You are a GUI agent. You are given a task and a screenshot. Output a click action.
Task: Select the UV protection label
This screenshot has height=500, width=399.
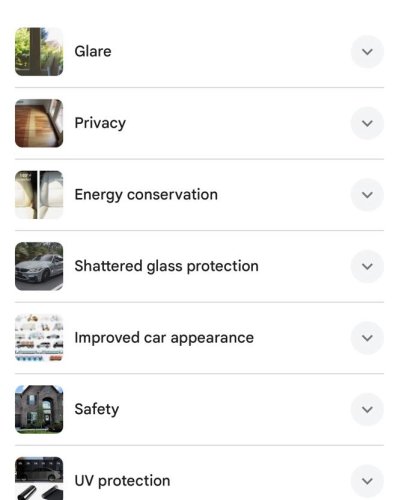coord(122,481)
